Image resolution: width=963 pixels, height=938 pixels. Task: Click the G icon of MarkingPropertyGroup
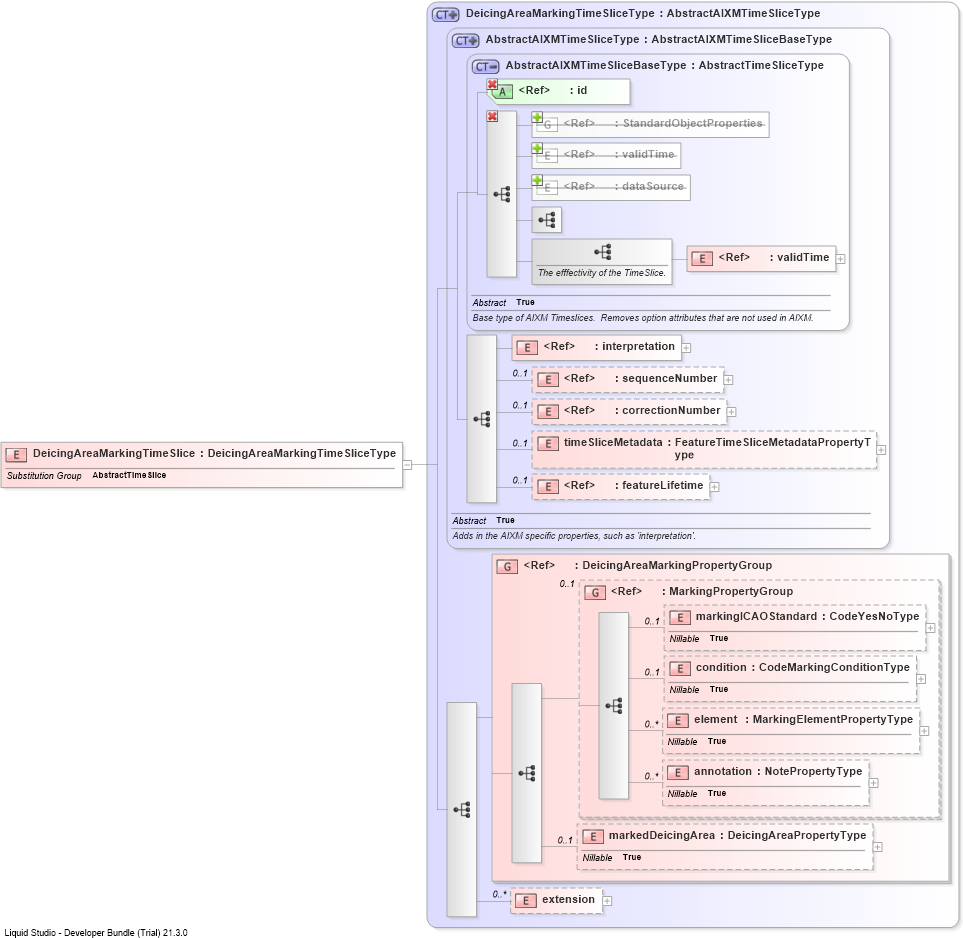pyautogui.click(x=595, y=593)
